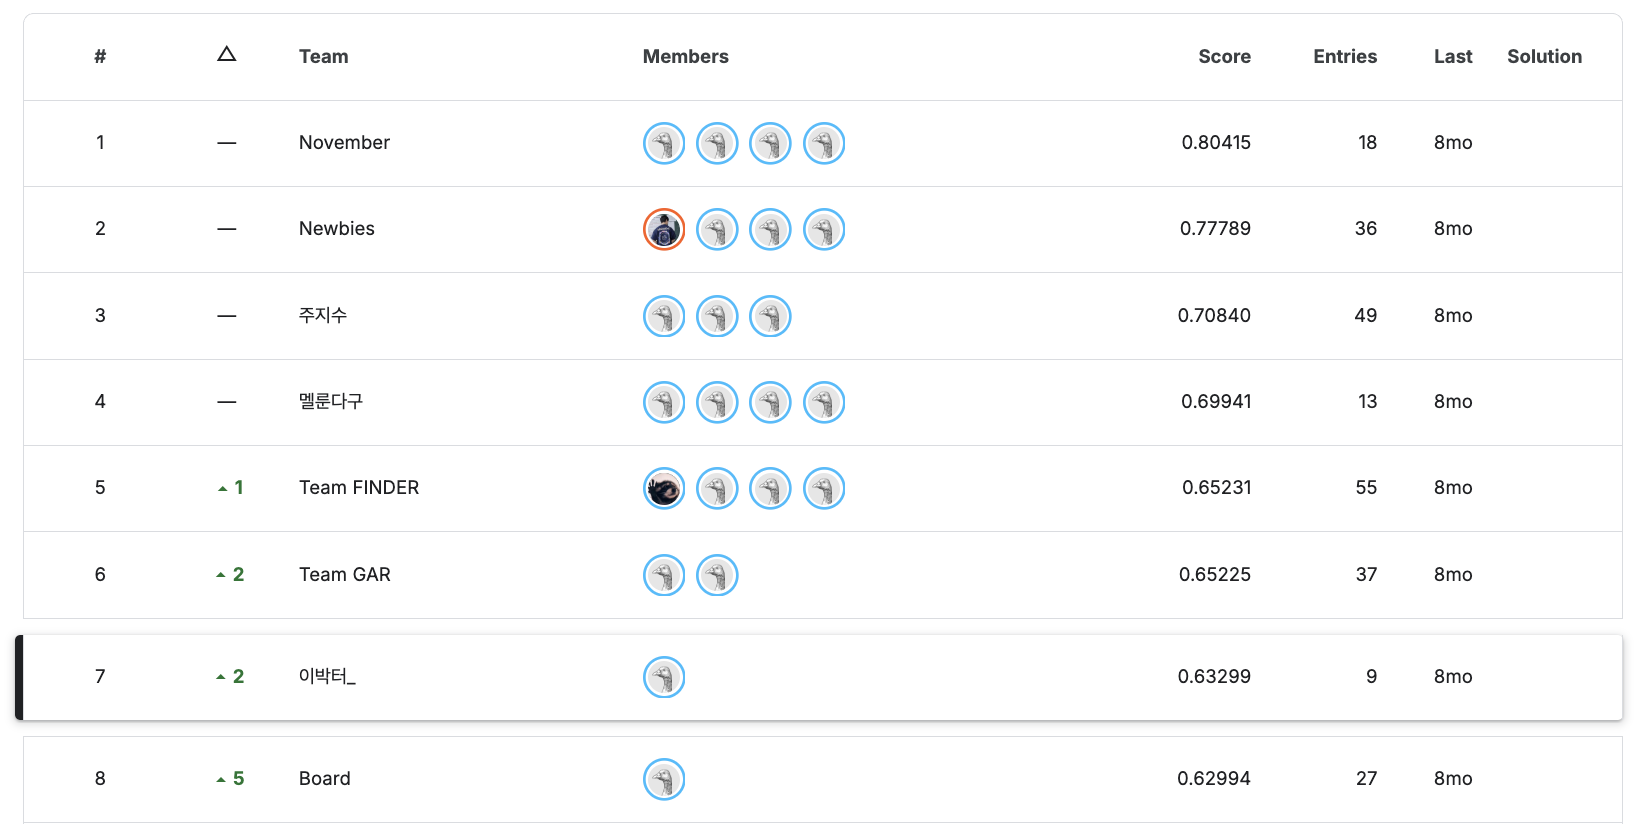The height and width of the screenshot is (824, 1634).
Task: Click the Team GAR name
Action: pyautogui.click(x=345, y=575)
